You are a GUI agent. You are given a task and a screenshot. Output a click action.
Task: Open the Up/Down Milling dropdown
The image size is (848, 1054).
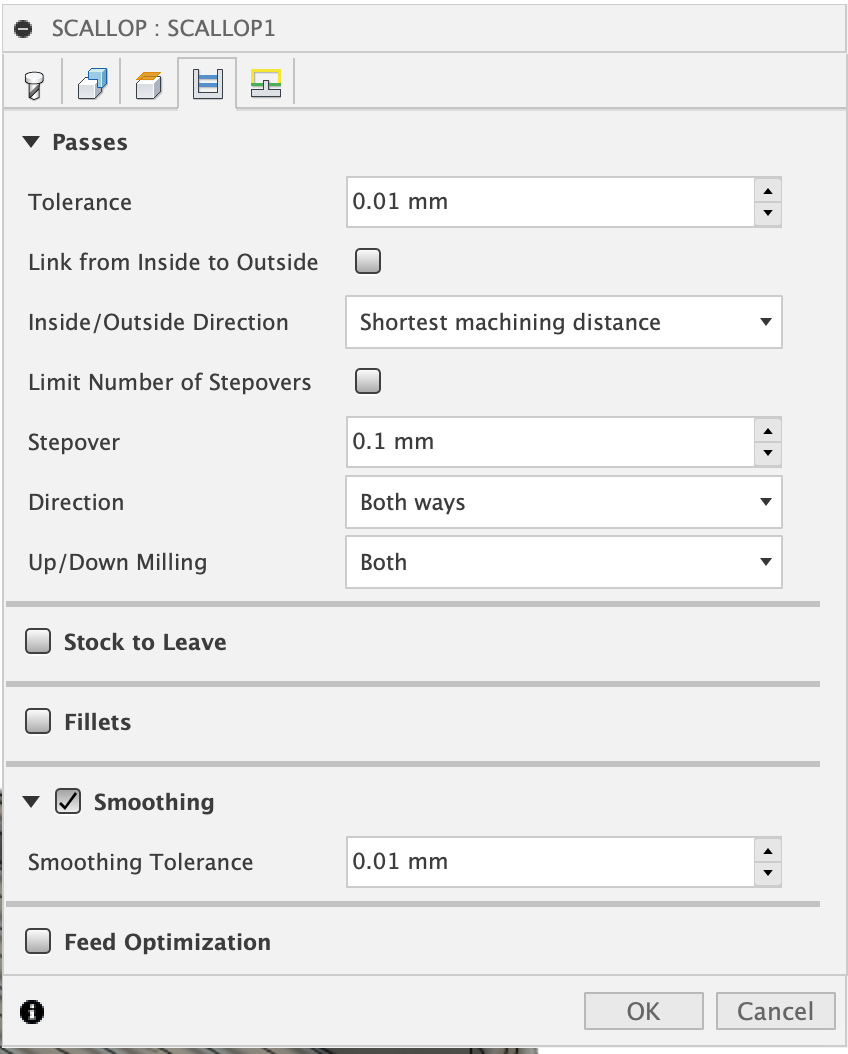(563, 562)
